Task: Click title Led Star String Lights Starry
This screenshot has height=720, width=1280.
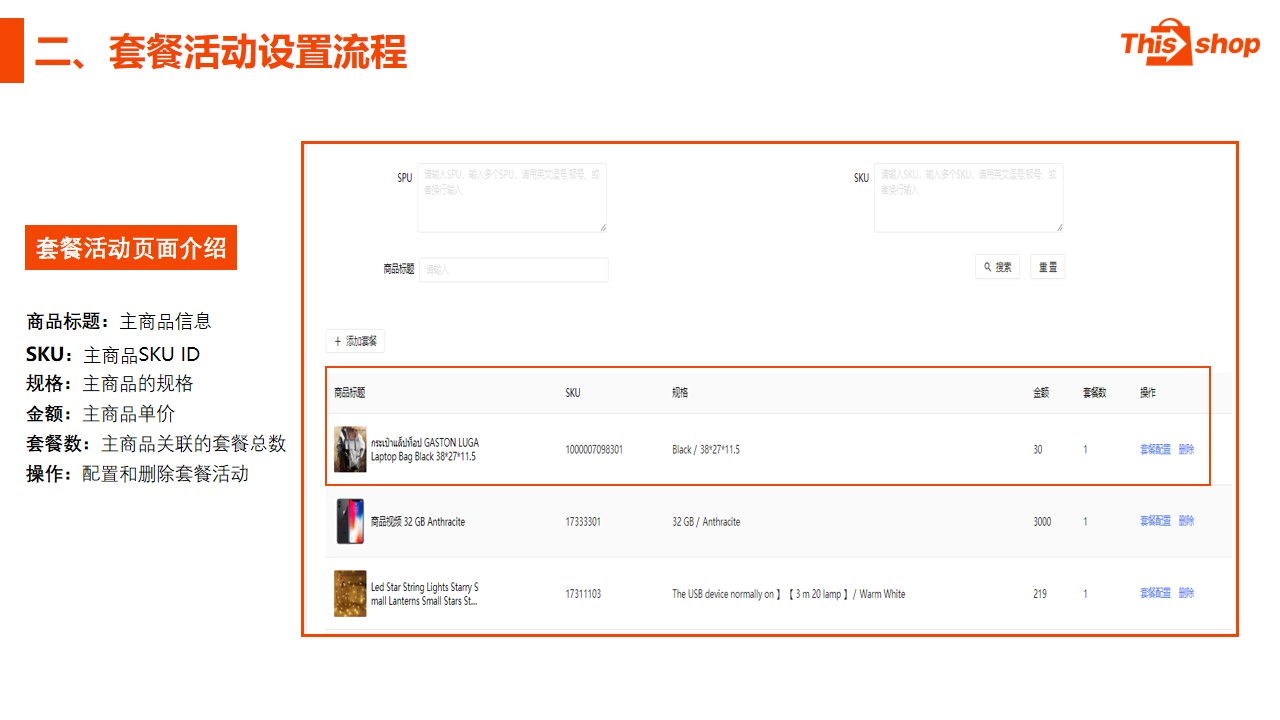Action: tap(425, 594)
